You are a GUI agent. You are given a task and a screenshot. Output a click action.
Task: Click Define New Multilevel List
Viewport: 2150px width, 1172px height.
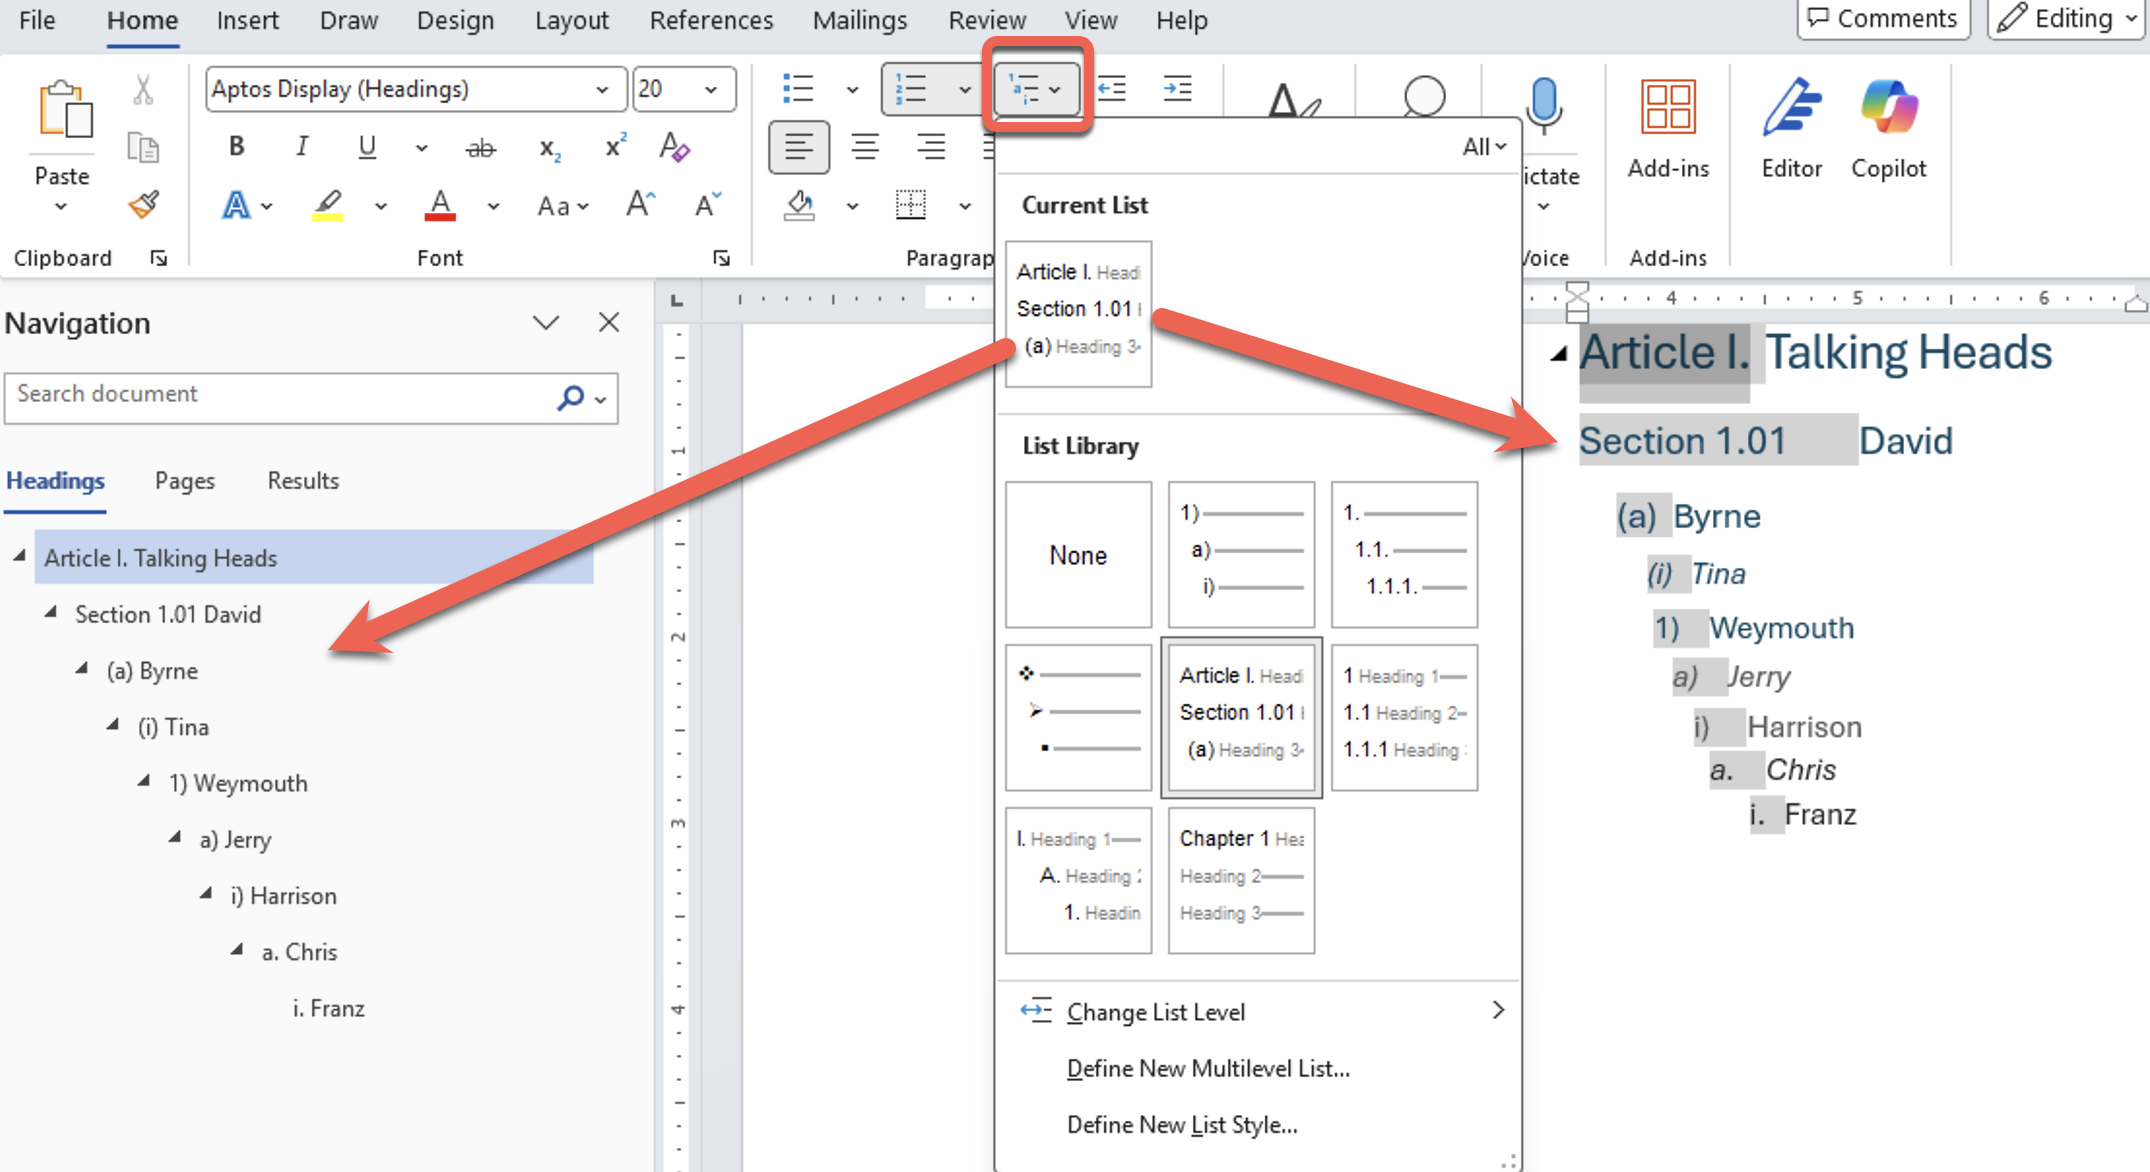1207,1068
